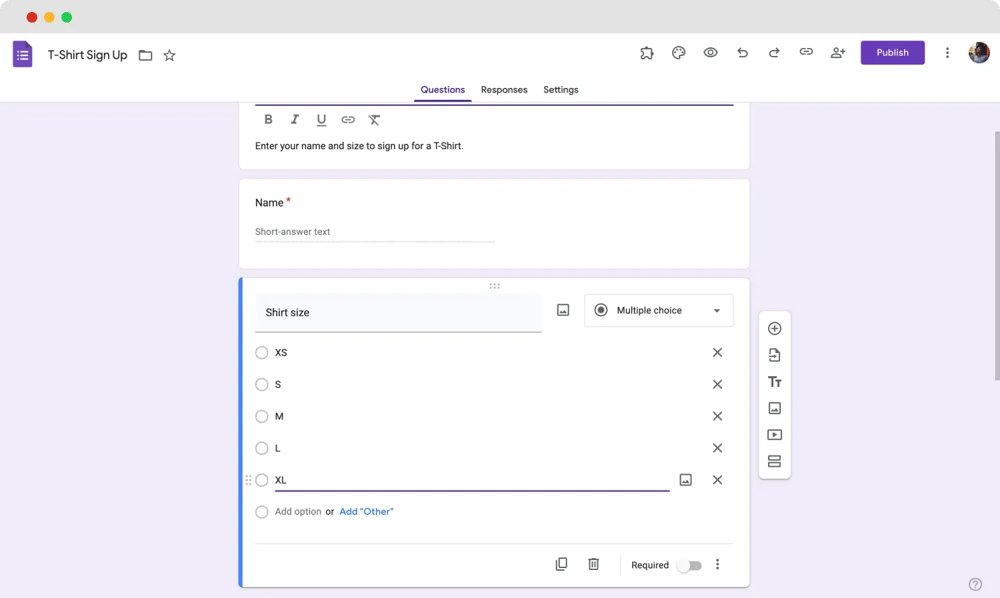
Task: Click the preview eye icon
Action: [710, 53]
